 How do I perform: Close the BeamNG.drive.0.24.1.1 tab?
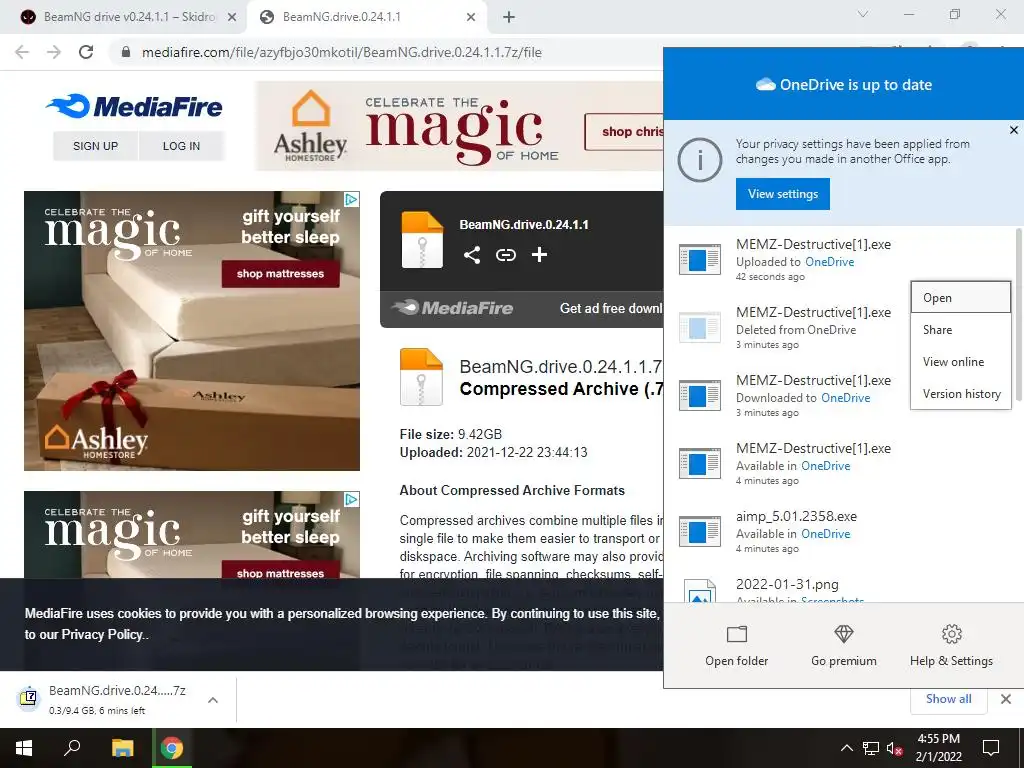pyautogui.click(x=471, y=18)
